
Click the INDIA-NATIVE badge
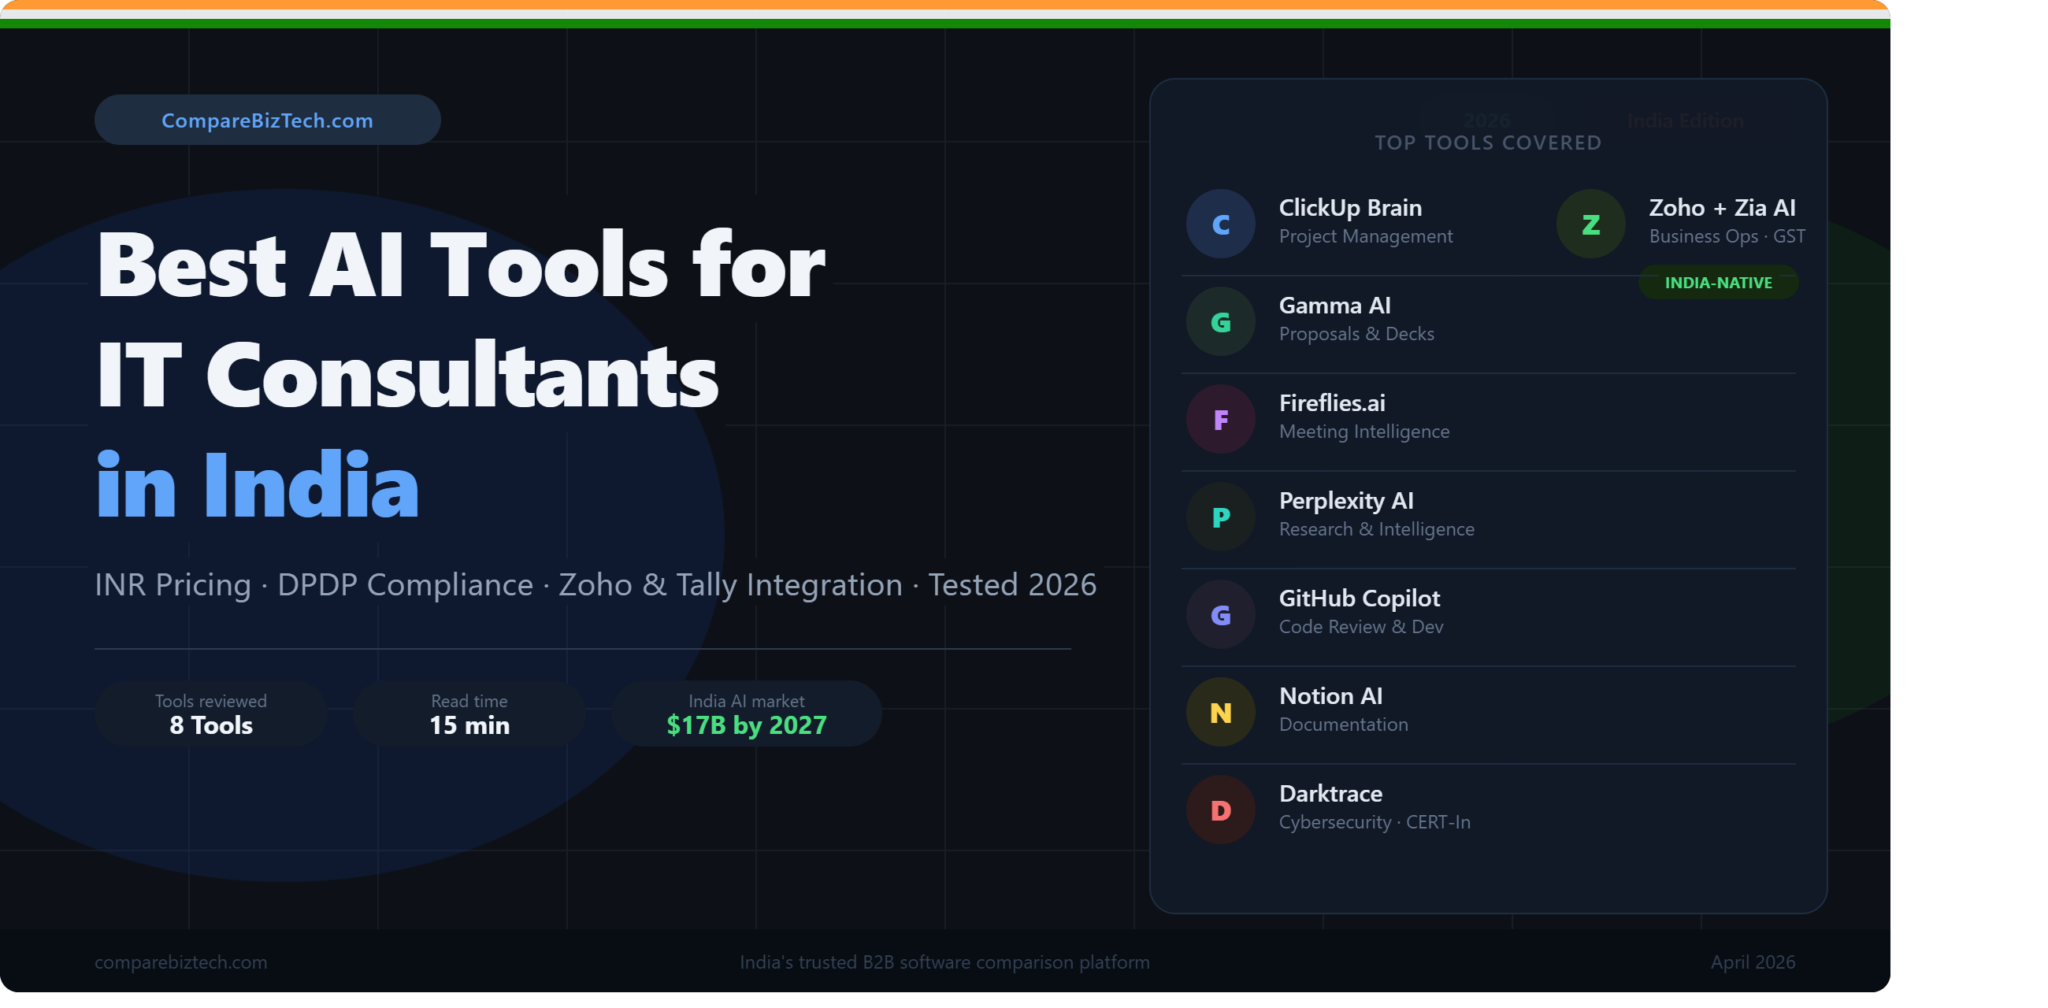pyautogui.click(x=1718, y=283)
